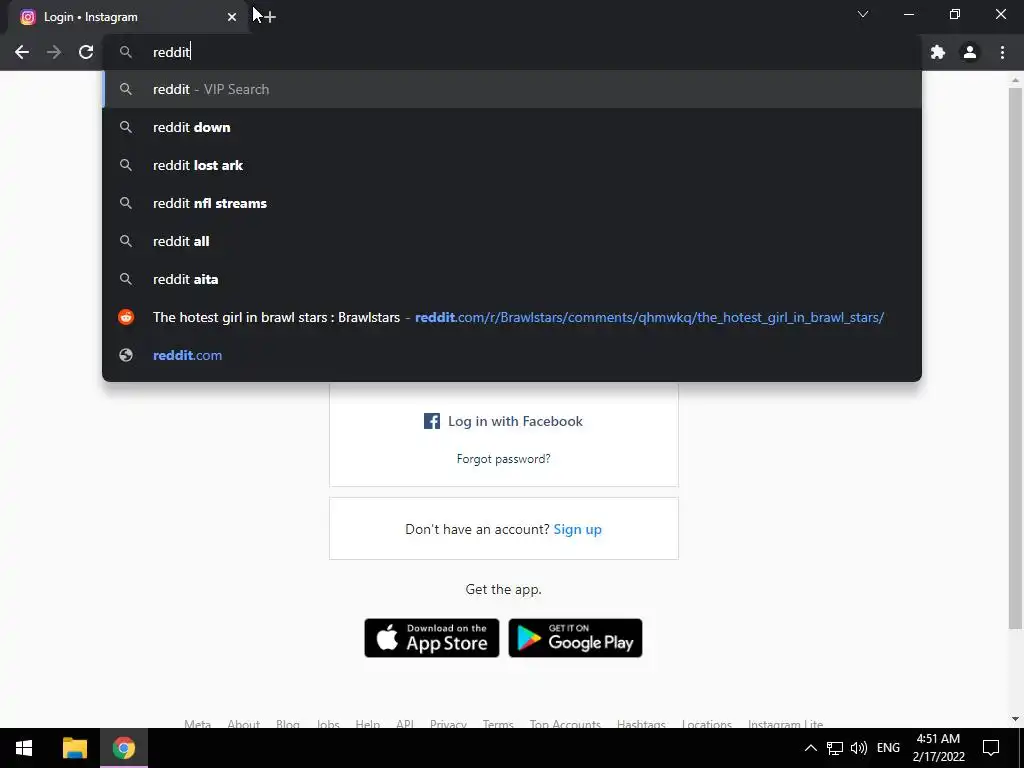
Task: Reload the page with the refresh icon
Action: coord(86,52)
